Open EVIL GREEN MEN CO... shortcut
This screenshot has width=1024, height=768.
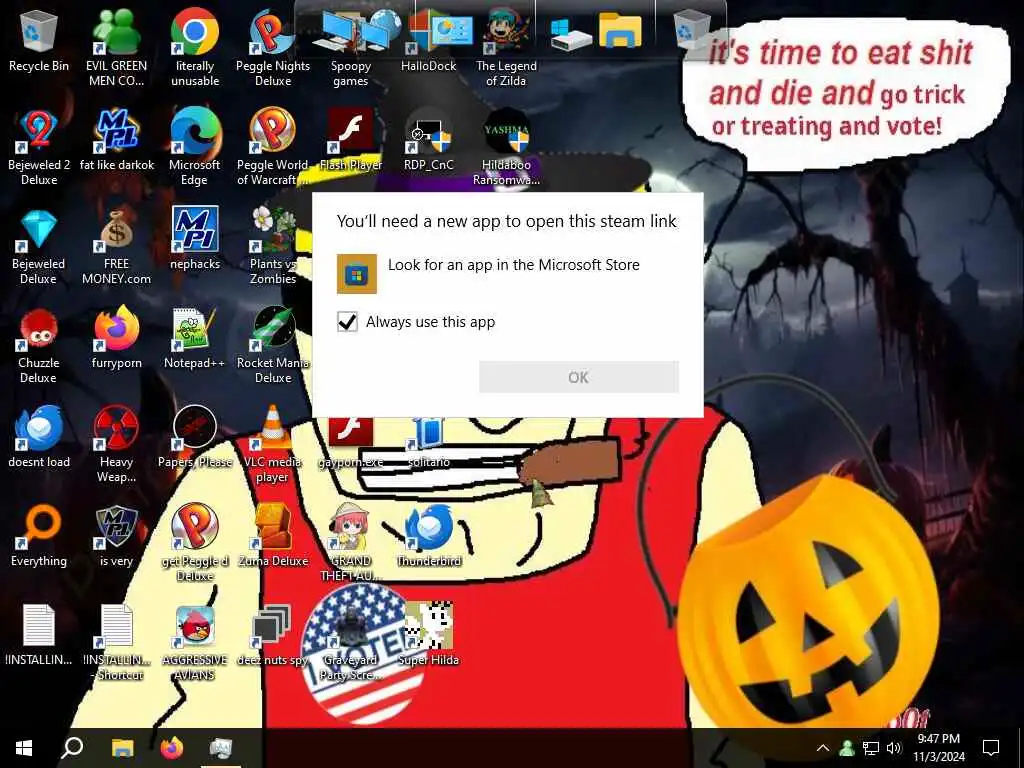pos(116,31)
